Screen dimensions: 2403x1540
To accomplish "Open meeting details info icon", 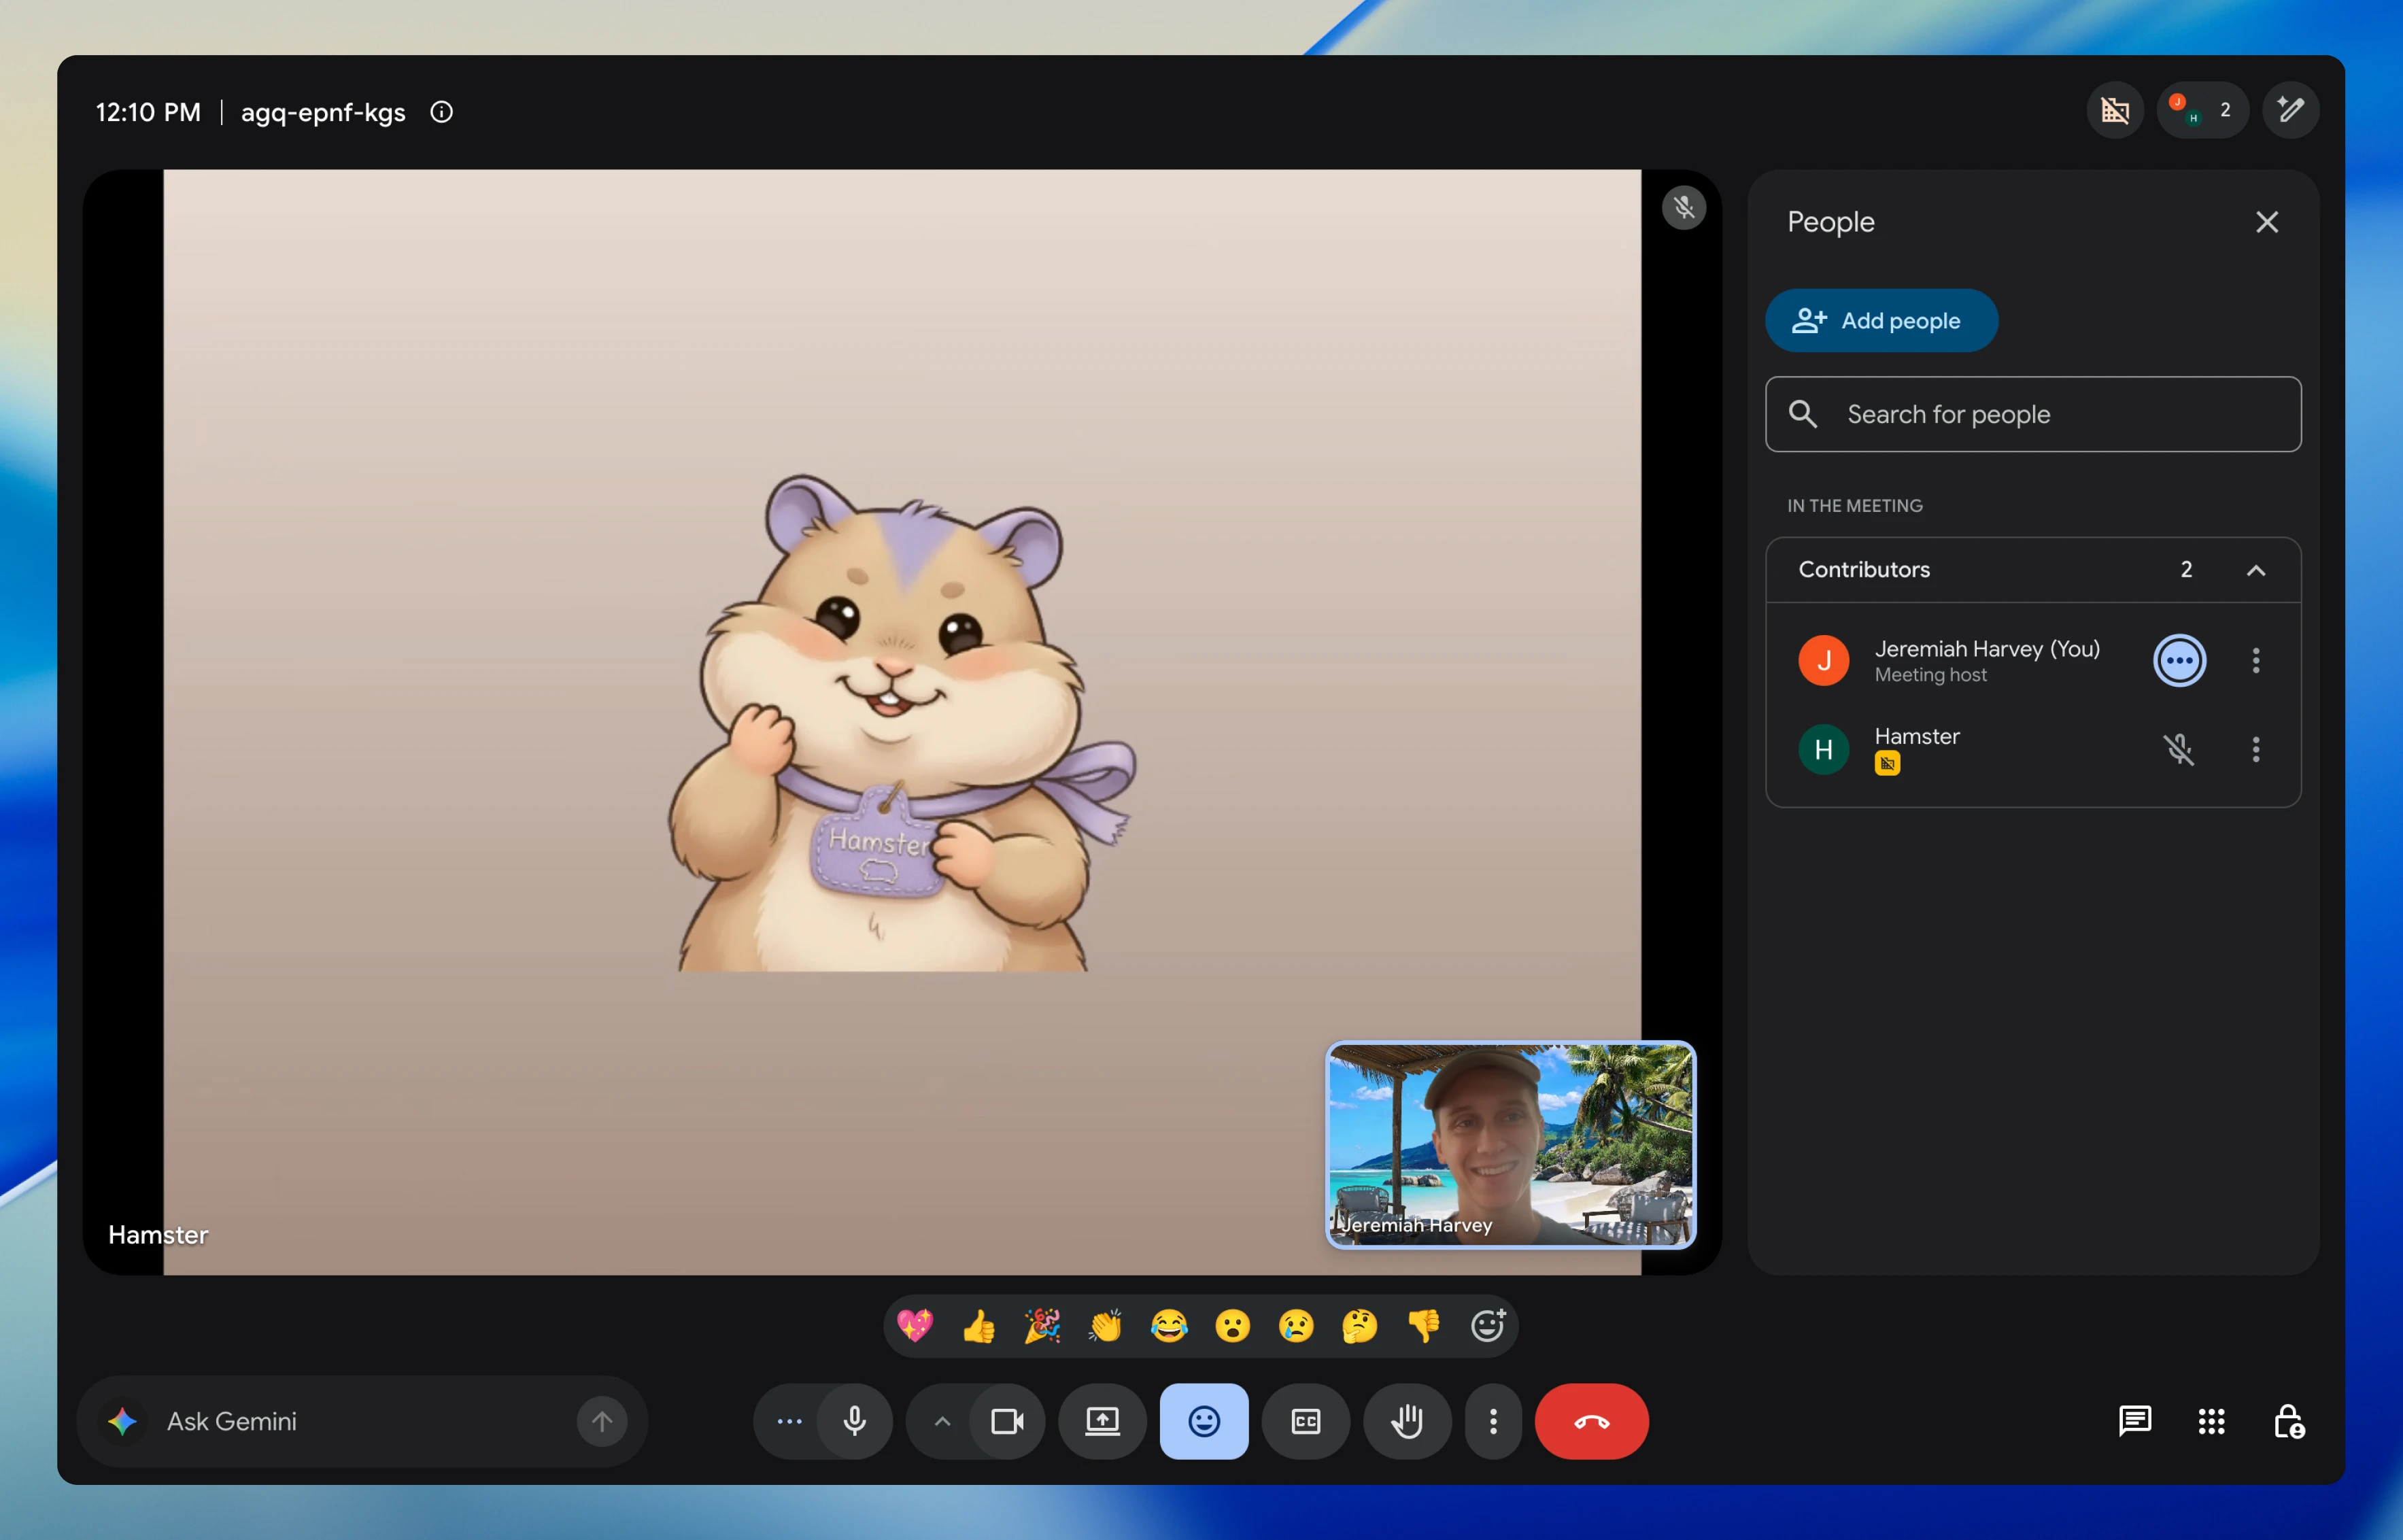I will (x=441, y=112).
